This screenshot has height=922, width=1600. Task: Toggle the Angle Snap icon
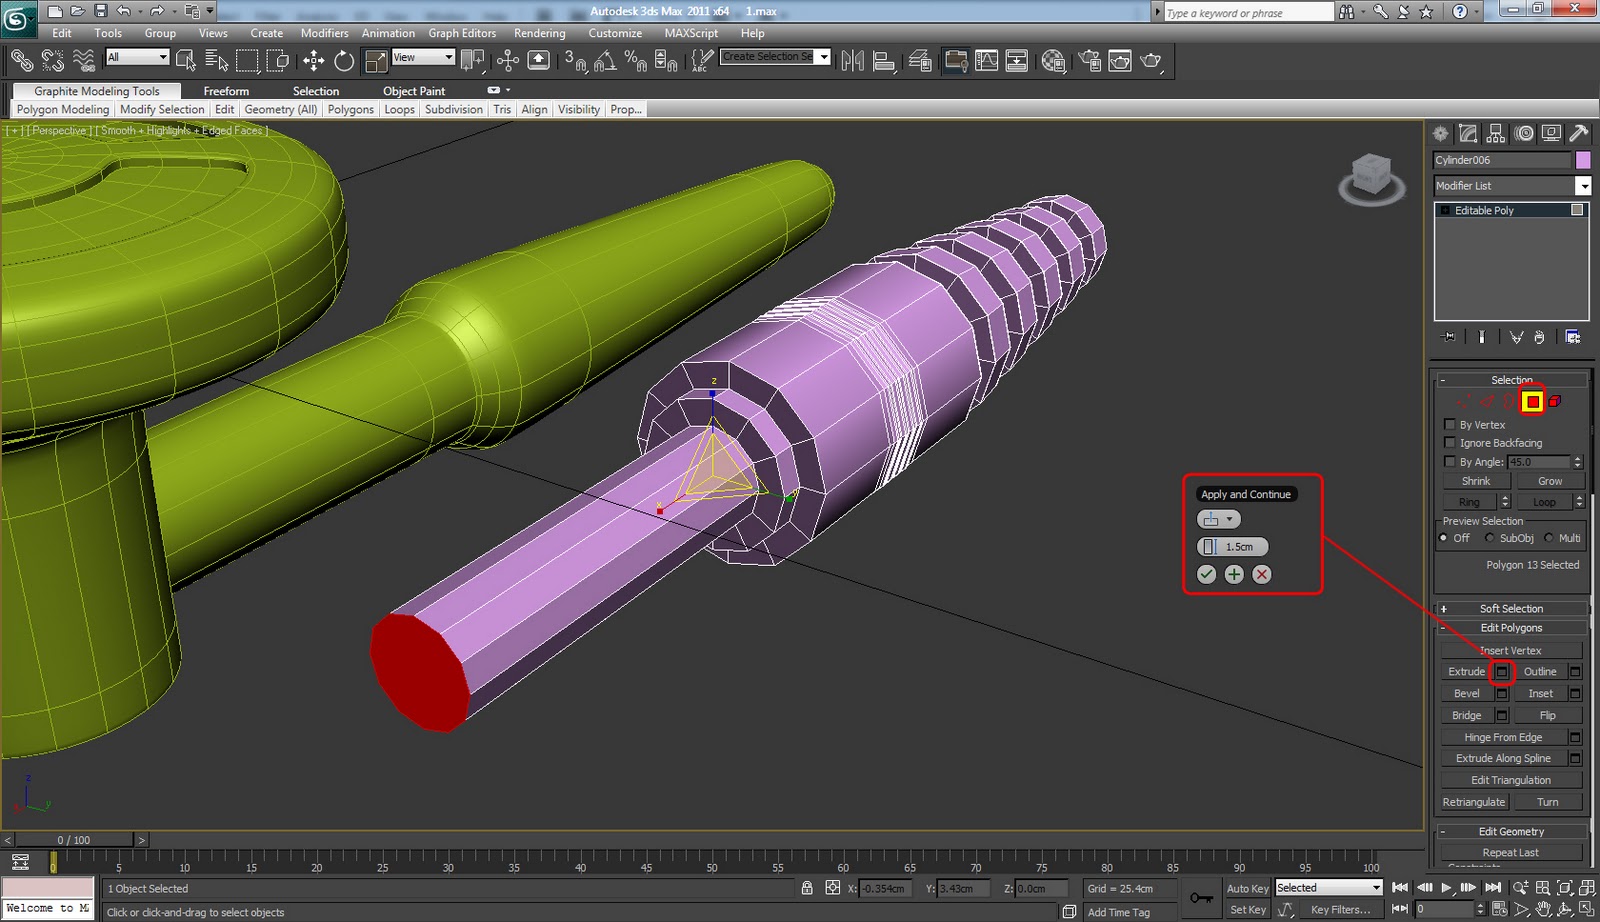(x=605, y=61)
